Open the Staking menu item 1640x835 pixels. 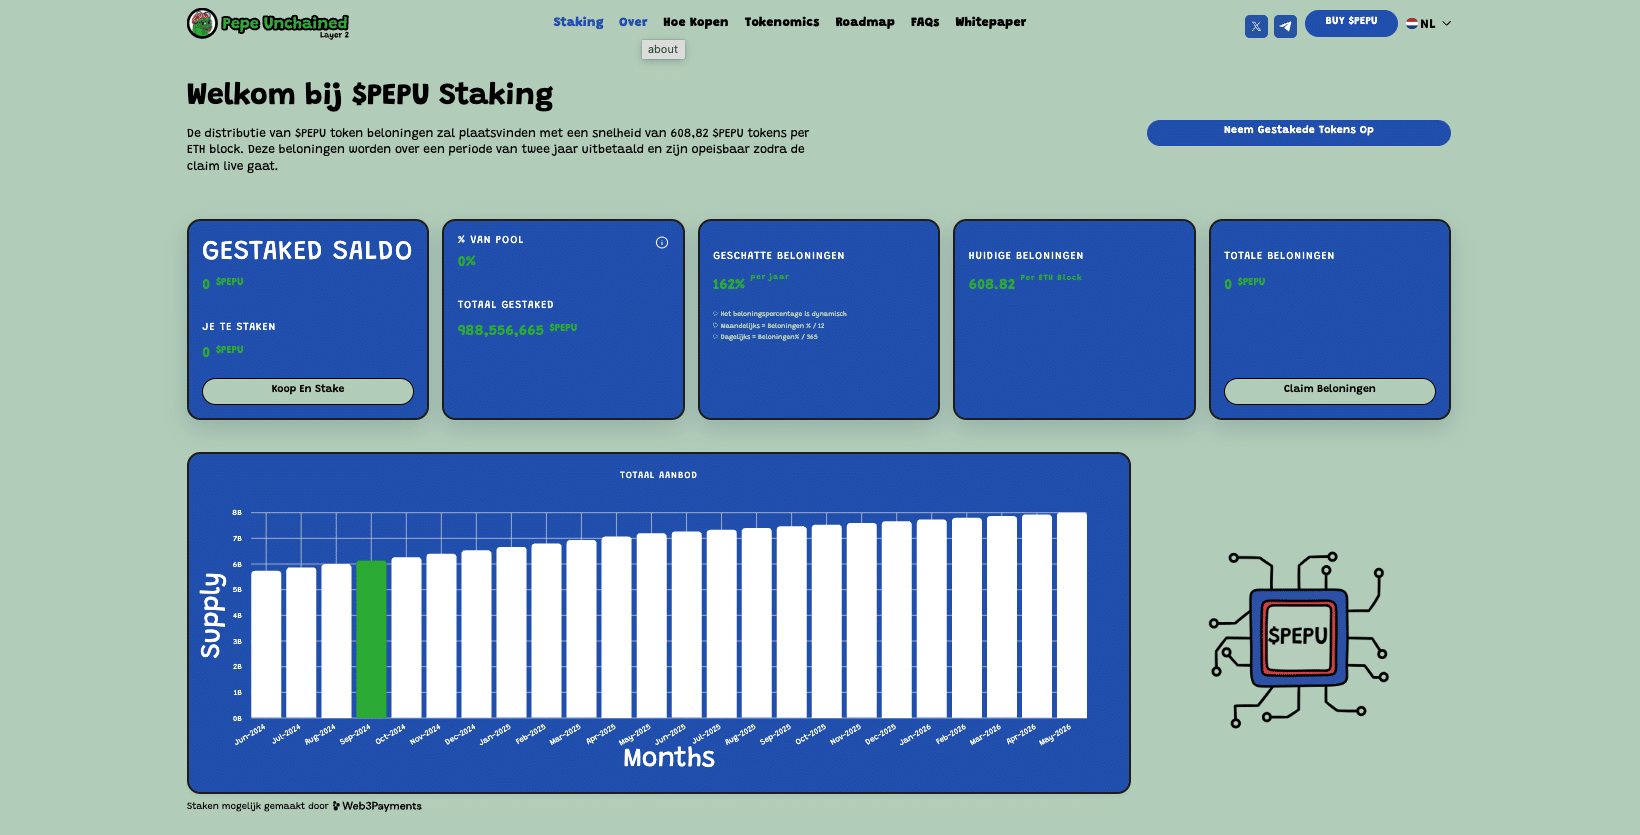578,22
